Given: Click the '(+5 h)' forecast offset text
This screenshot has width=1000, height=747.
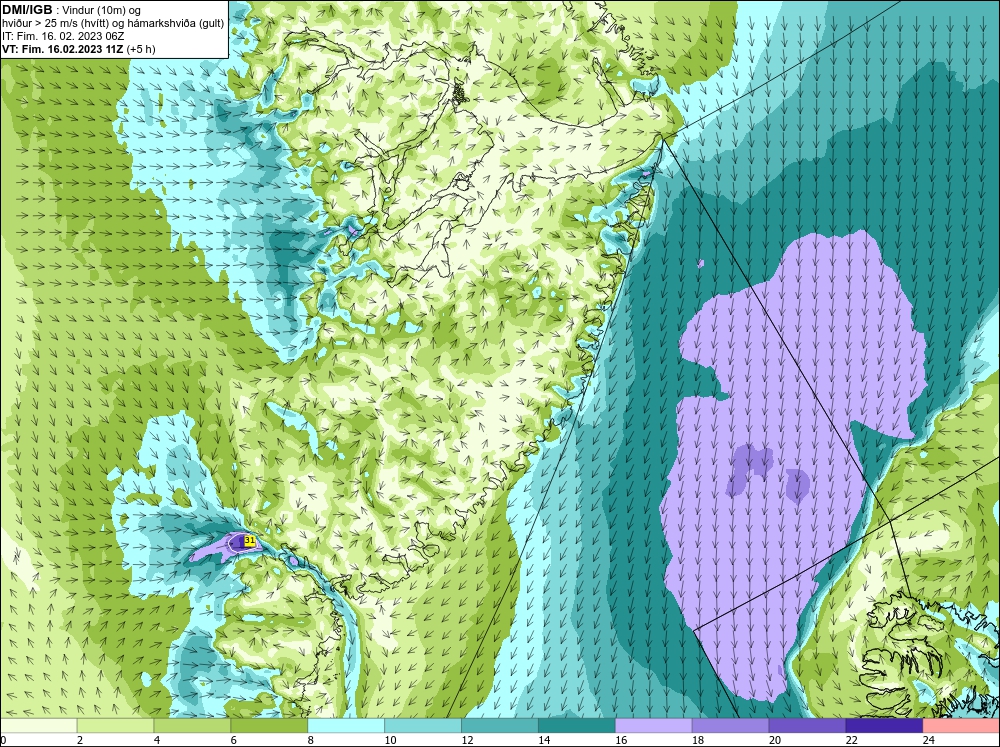Looking at the screenshot, I should (x=141, y=49).
